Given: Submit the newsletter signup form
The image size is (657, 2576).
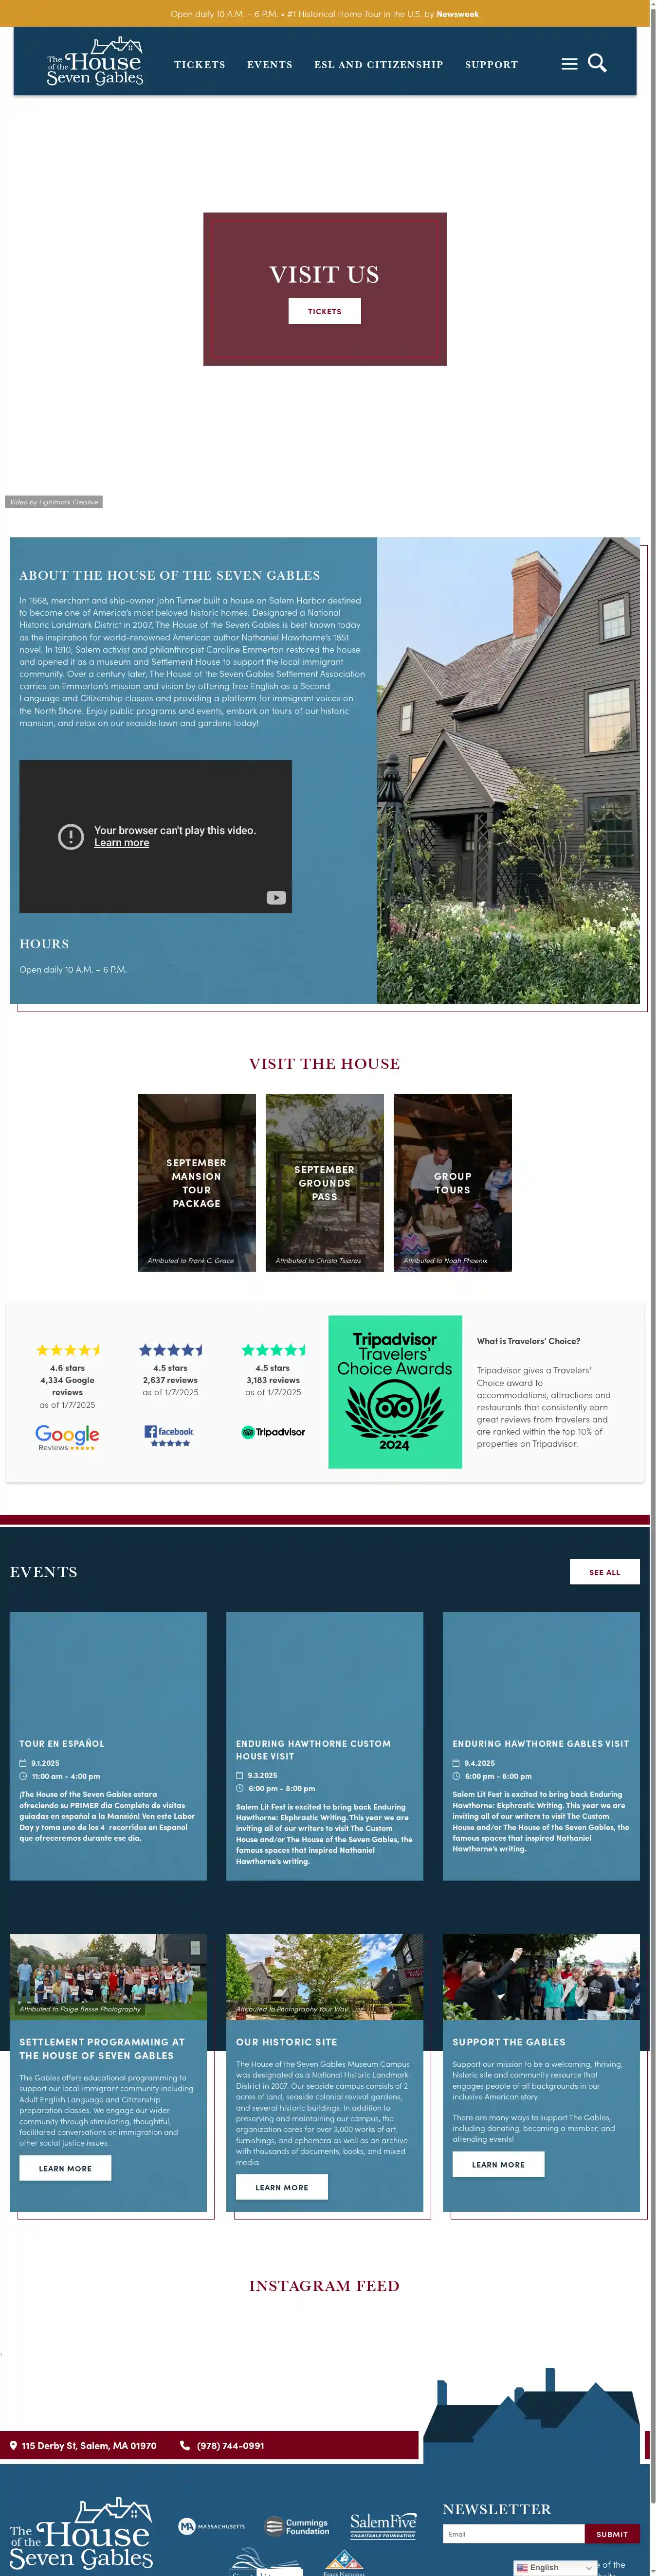Looking at the screenshot, I should [612, 2533].
